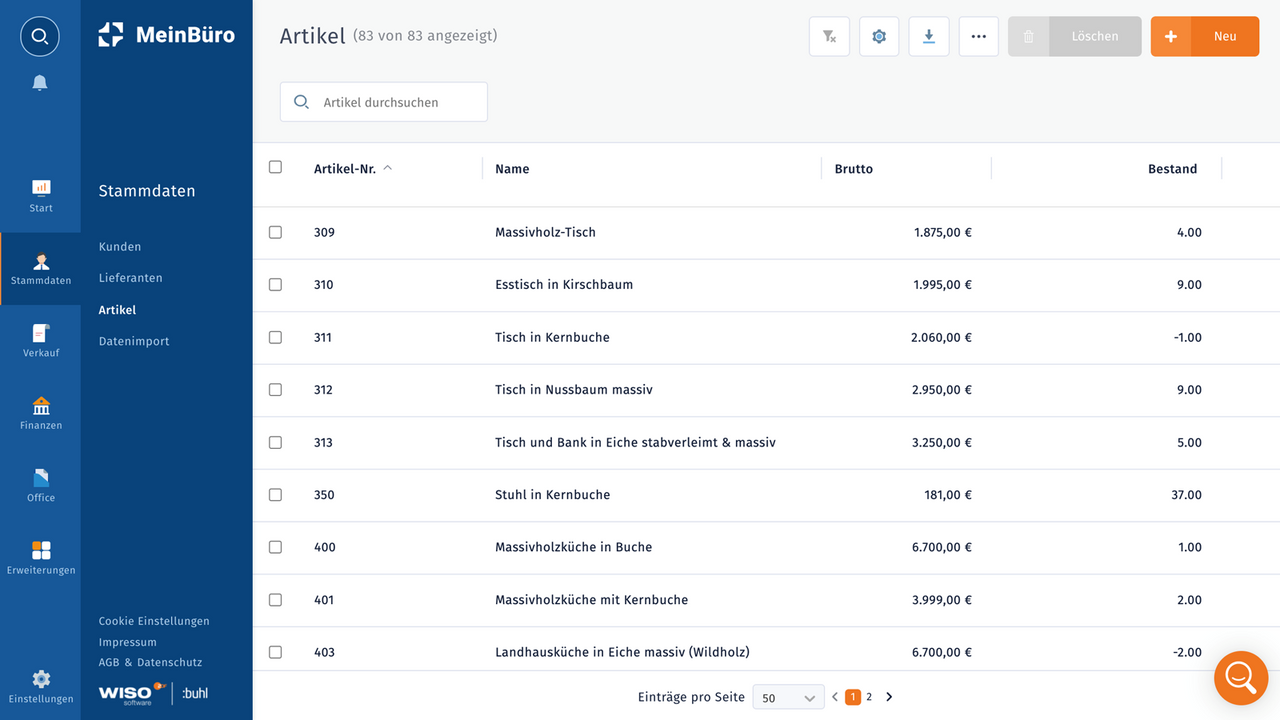Go to Start dashboard icon
Viewport: 1280px width, 720px height.
tap(41, 187)
